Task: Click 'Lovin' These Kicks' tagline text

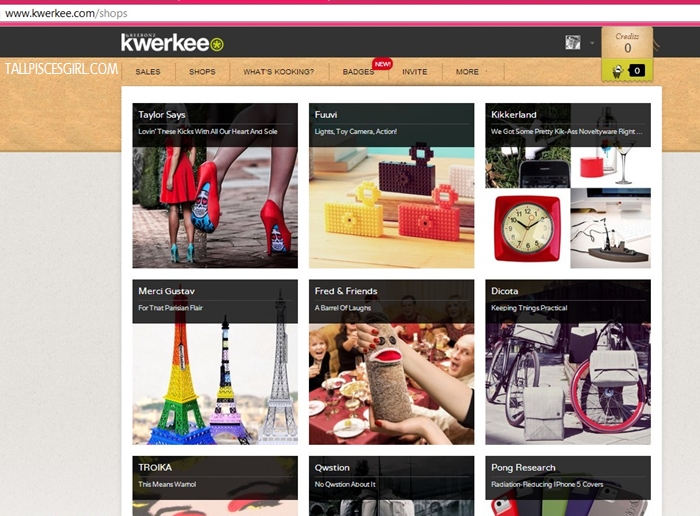Action: tap(208, 132)
